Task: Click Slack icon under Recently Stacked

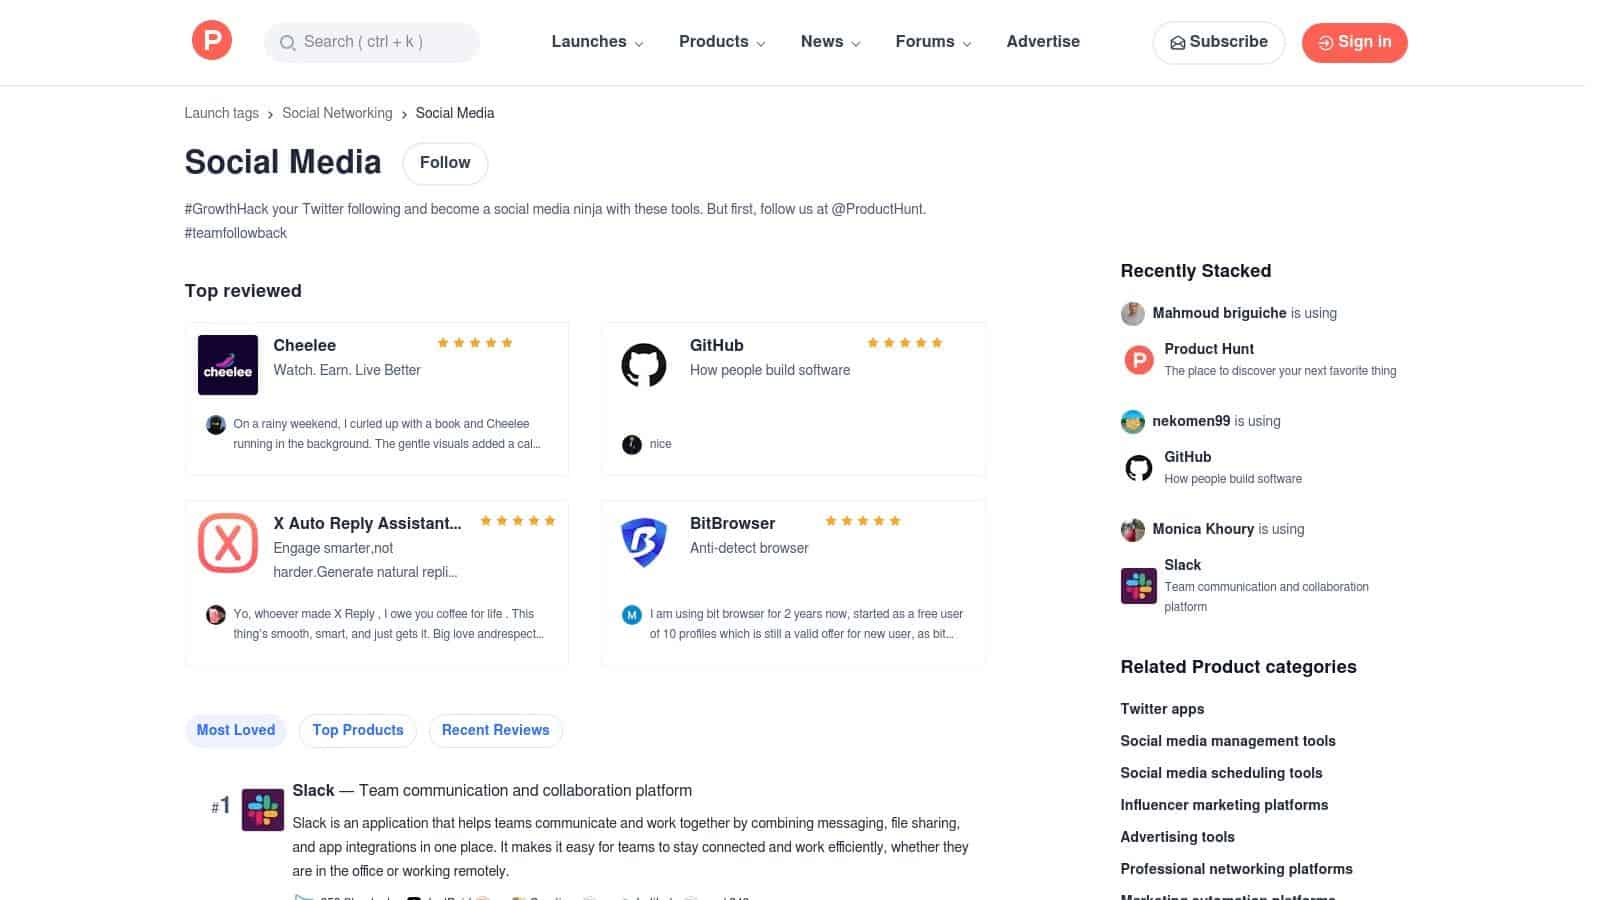Action: click(x=1138, y=585)
